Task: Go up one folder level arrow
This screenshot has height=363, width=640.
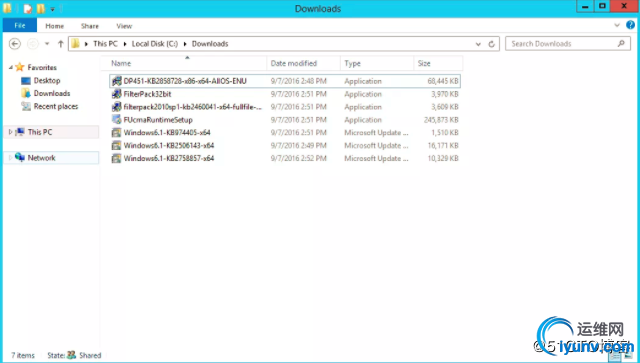Action: click(60, 44)
